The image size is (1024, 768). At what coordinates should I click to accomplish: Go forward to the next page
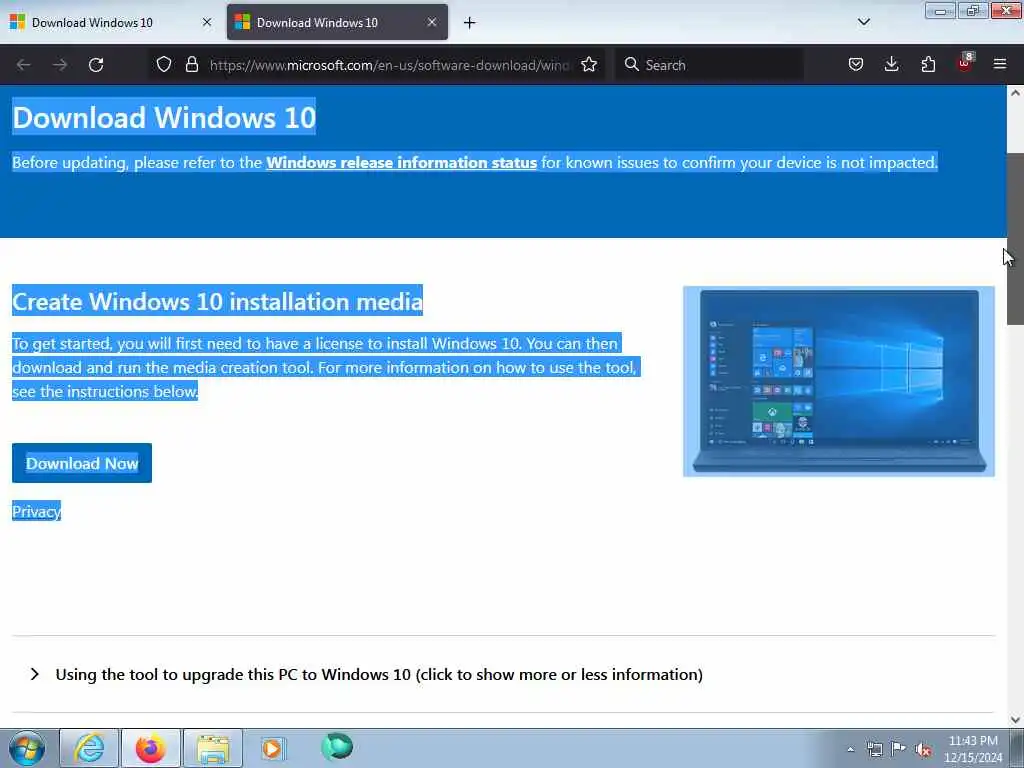click(x=60, y=65)
